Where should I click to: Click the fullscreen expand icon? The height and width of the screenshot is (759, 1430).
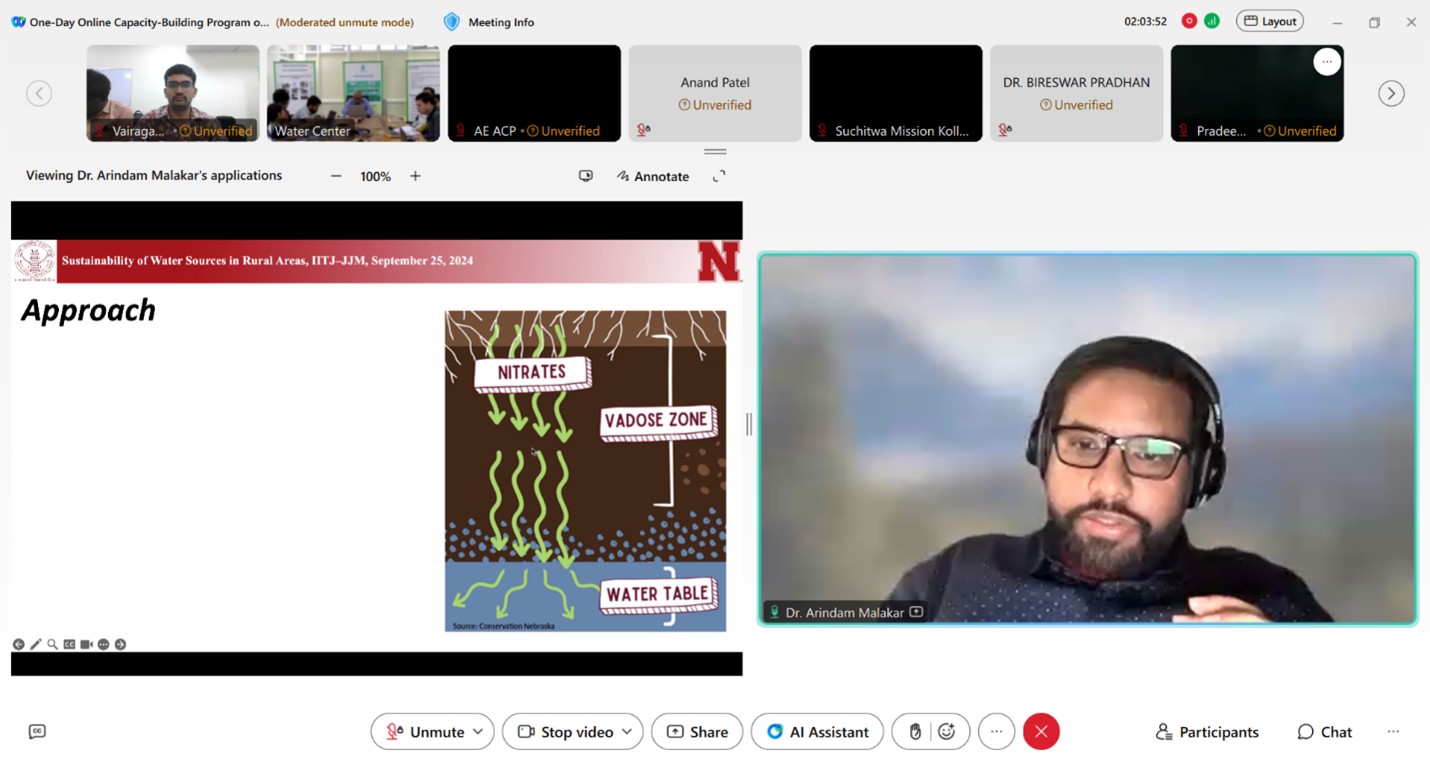point(718,176)
